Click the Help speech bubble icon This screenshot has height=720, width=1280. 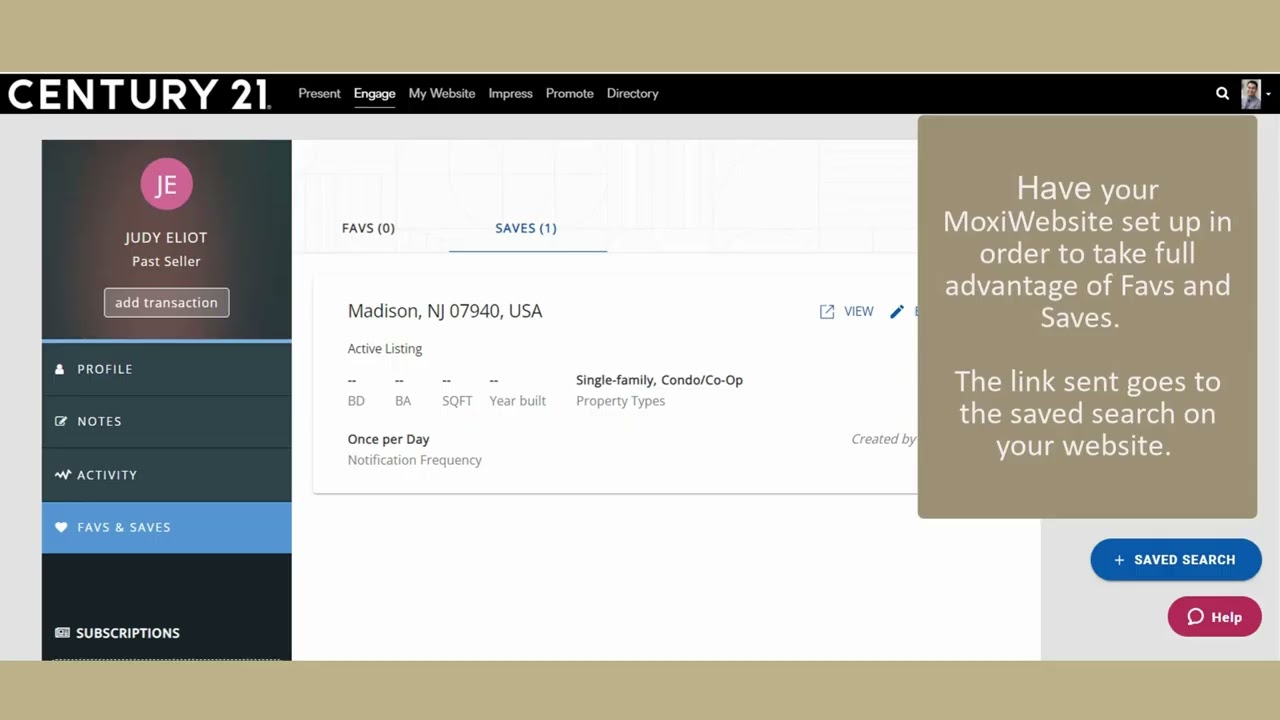click(x=1195, y=617)
